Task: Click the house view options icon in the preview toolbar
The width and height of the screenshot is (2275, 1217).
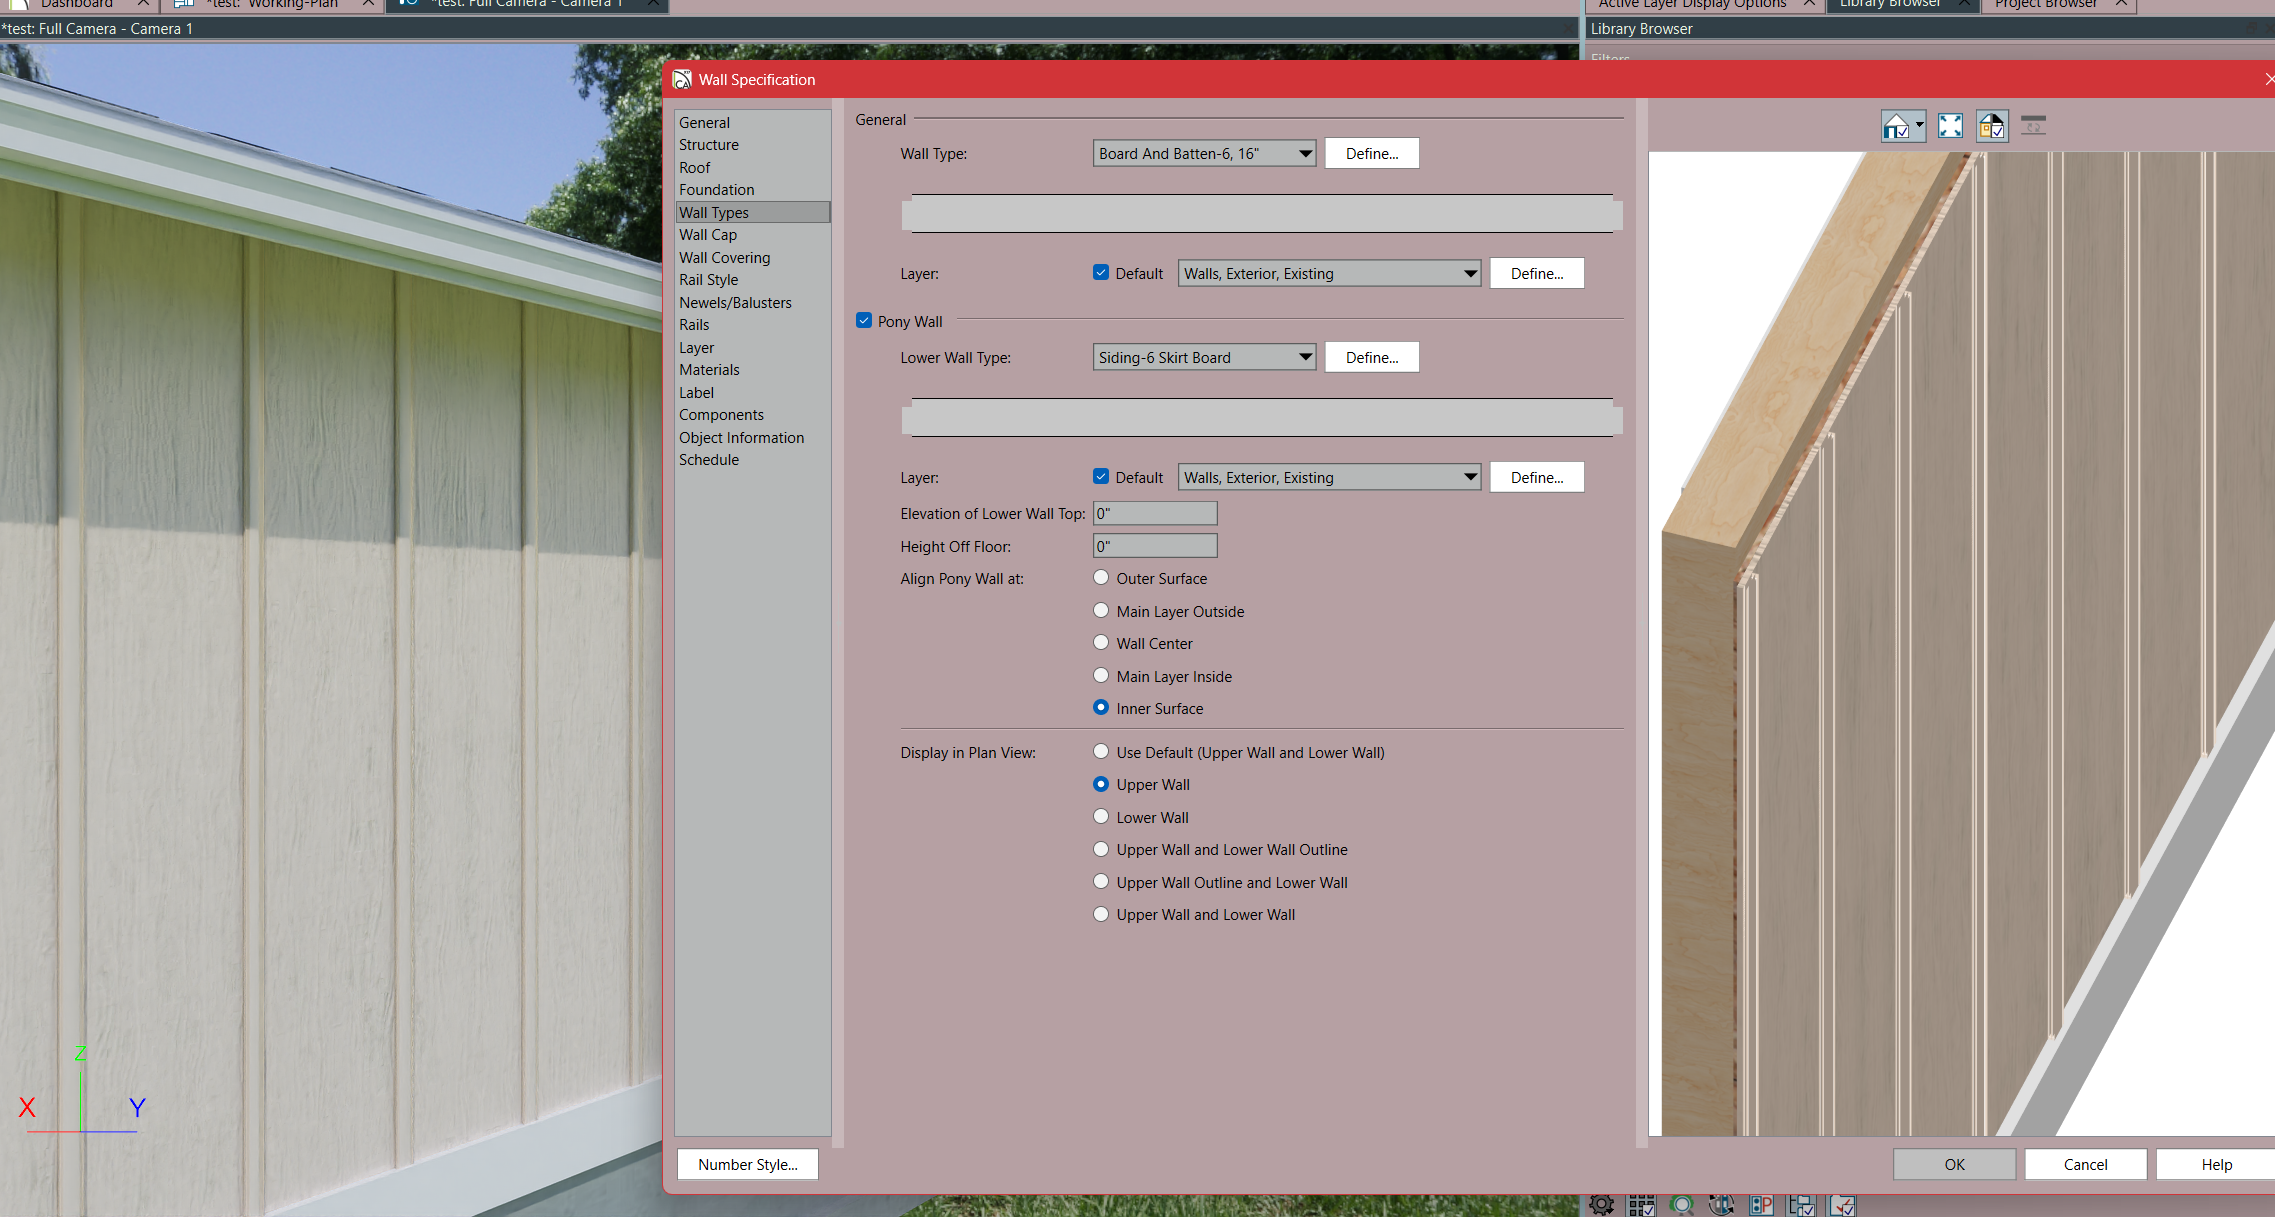Action: 1897,126
